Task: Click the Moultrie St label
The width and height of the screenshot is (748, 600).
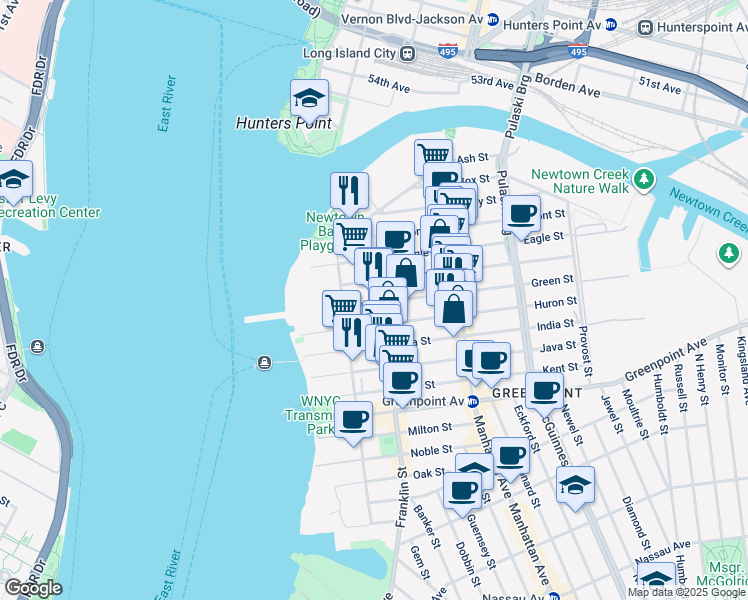Action: click(x=635, y=414)
